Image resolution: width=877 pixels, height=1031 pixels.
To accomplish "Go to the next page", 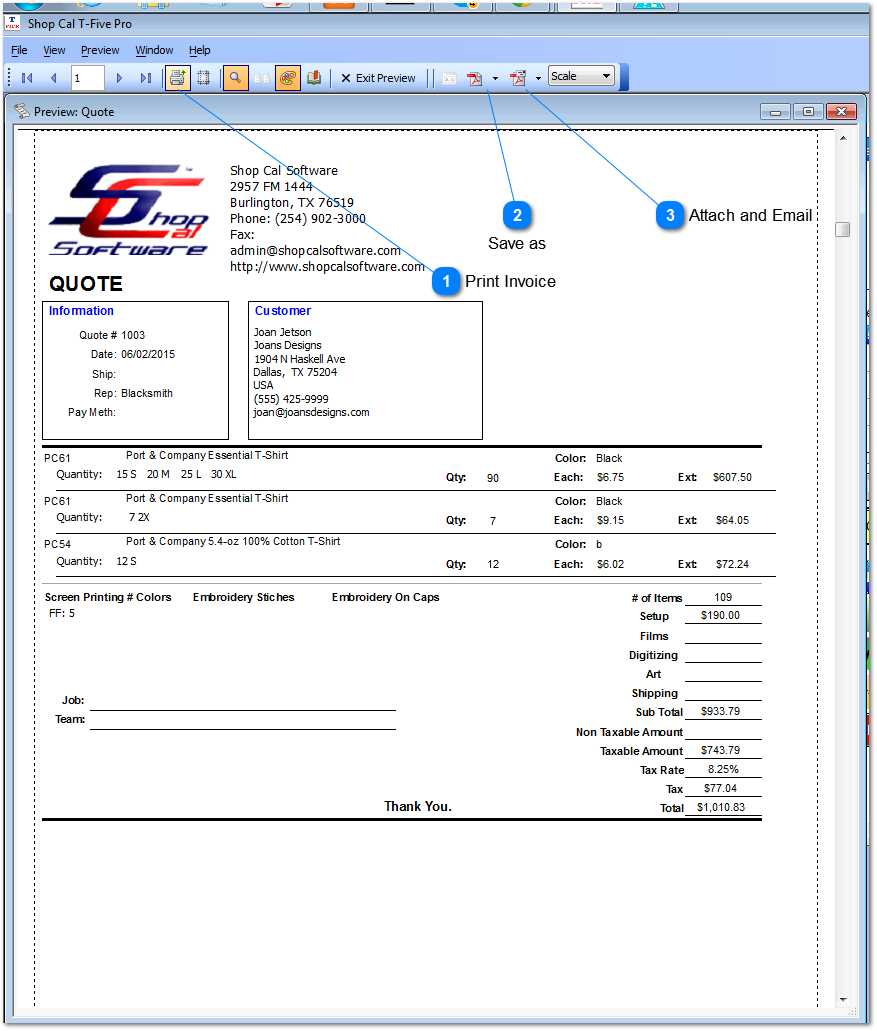I will point(119,78).
